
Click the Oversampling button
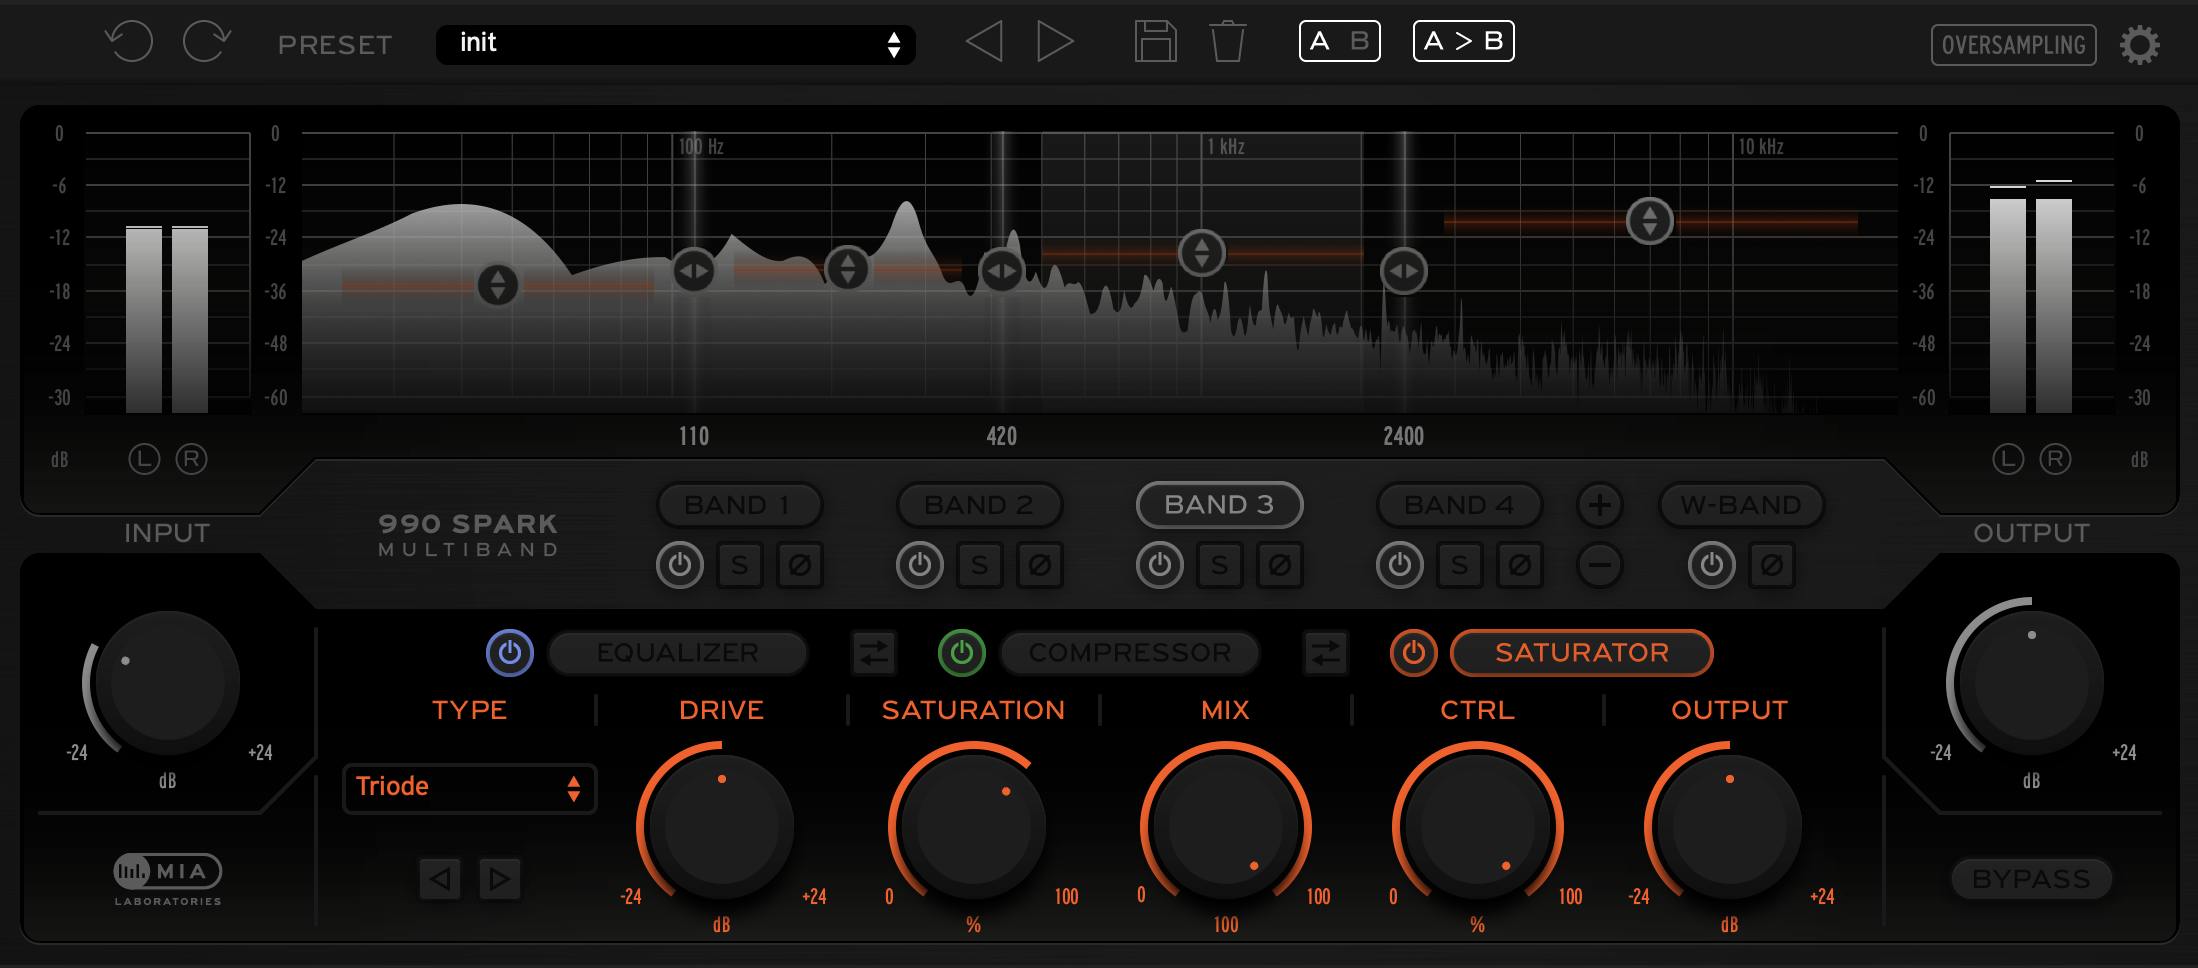[x=2013, y=45]
